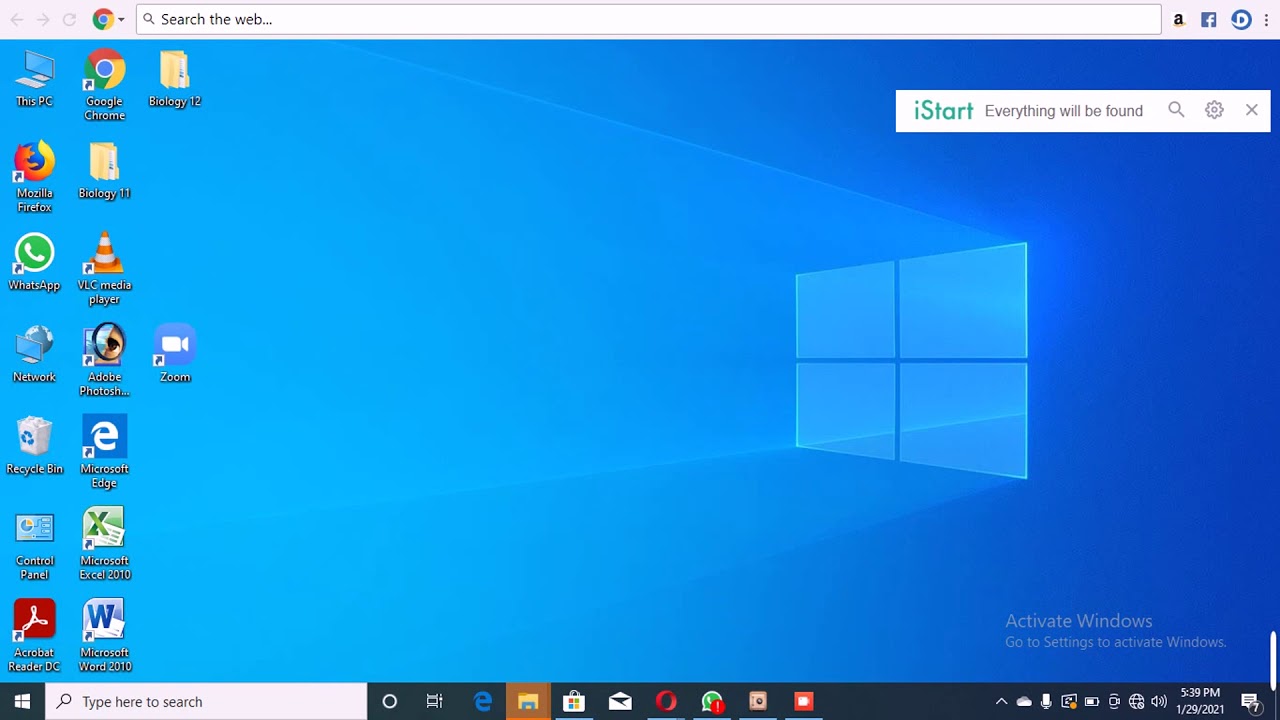This screenshot has width=1280, height=720.
Task: Select the Acrobat Reader DC shortcut
Action: pos(34,637)
